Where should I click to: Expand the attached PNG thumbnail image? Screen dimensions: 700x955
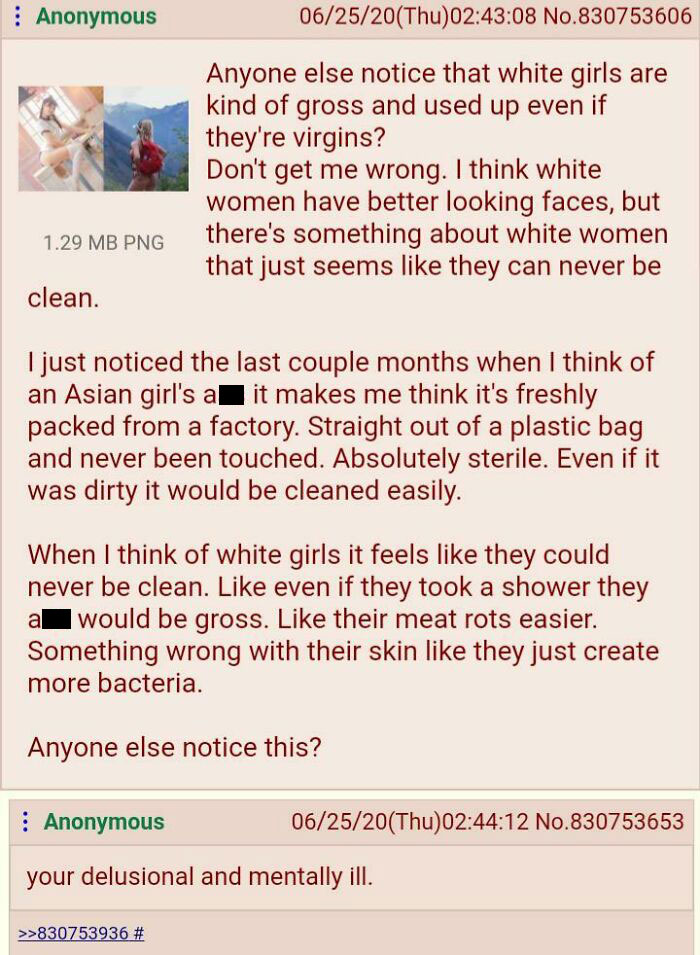103,139
